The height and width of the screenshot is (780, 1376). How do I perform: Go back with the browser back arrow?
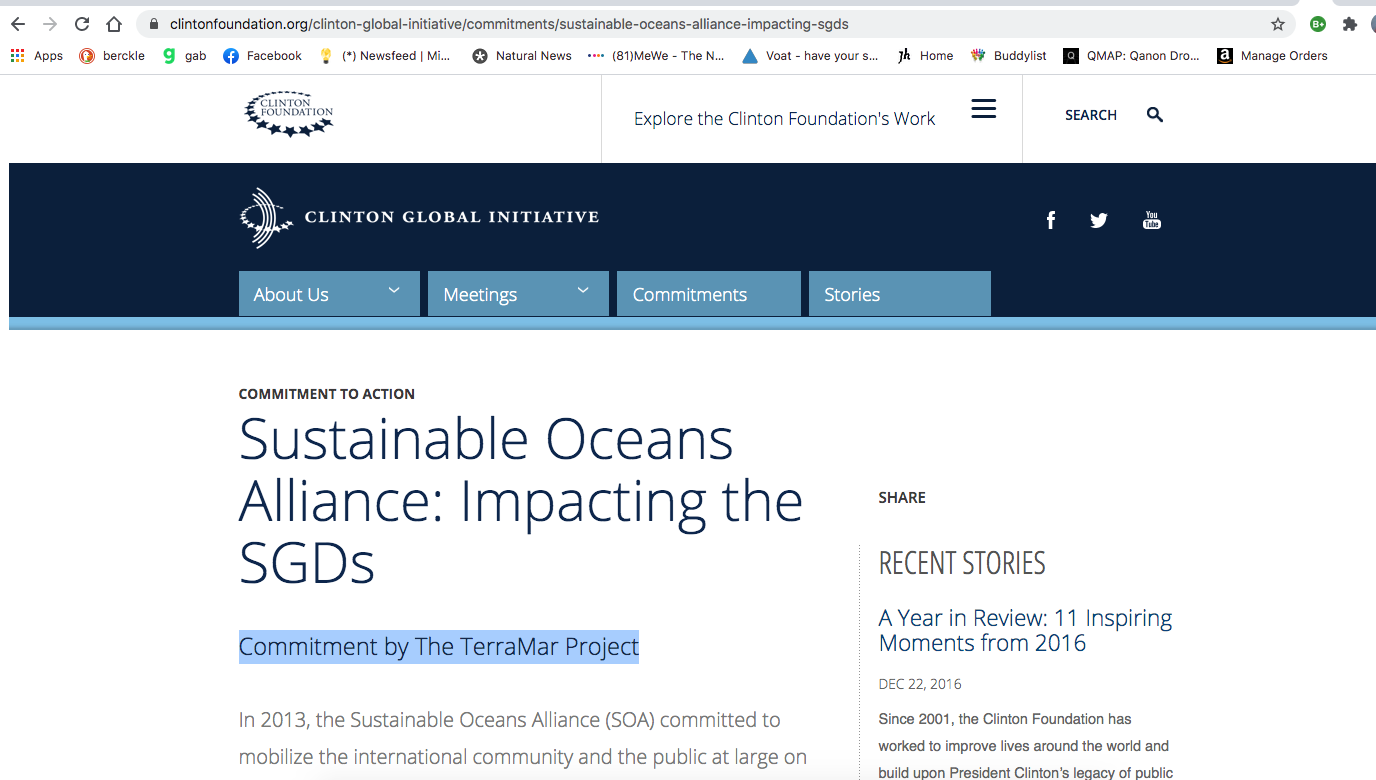[18, 24]
